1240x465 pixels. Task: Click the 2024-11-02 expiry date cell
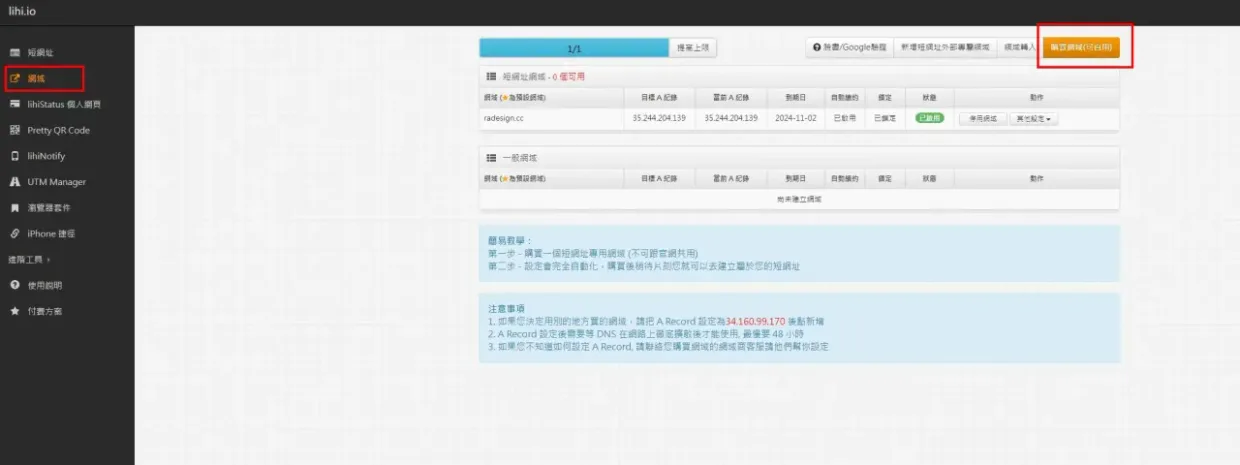coord(795,118)
